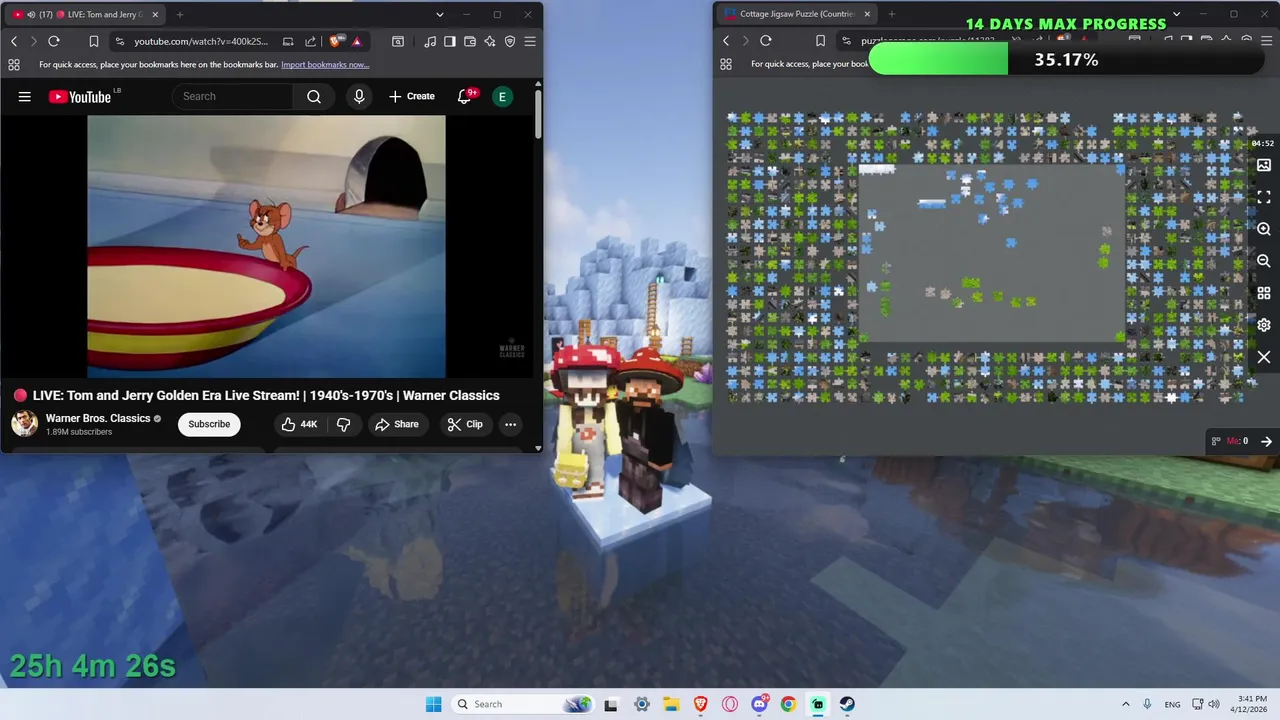Viewport: 1280px width, 720px height.
Task: Go back in YouTube browser window
Action: [x=14, y=41]
